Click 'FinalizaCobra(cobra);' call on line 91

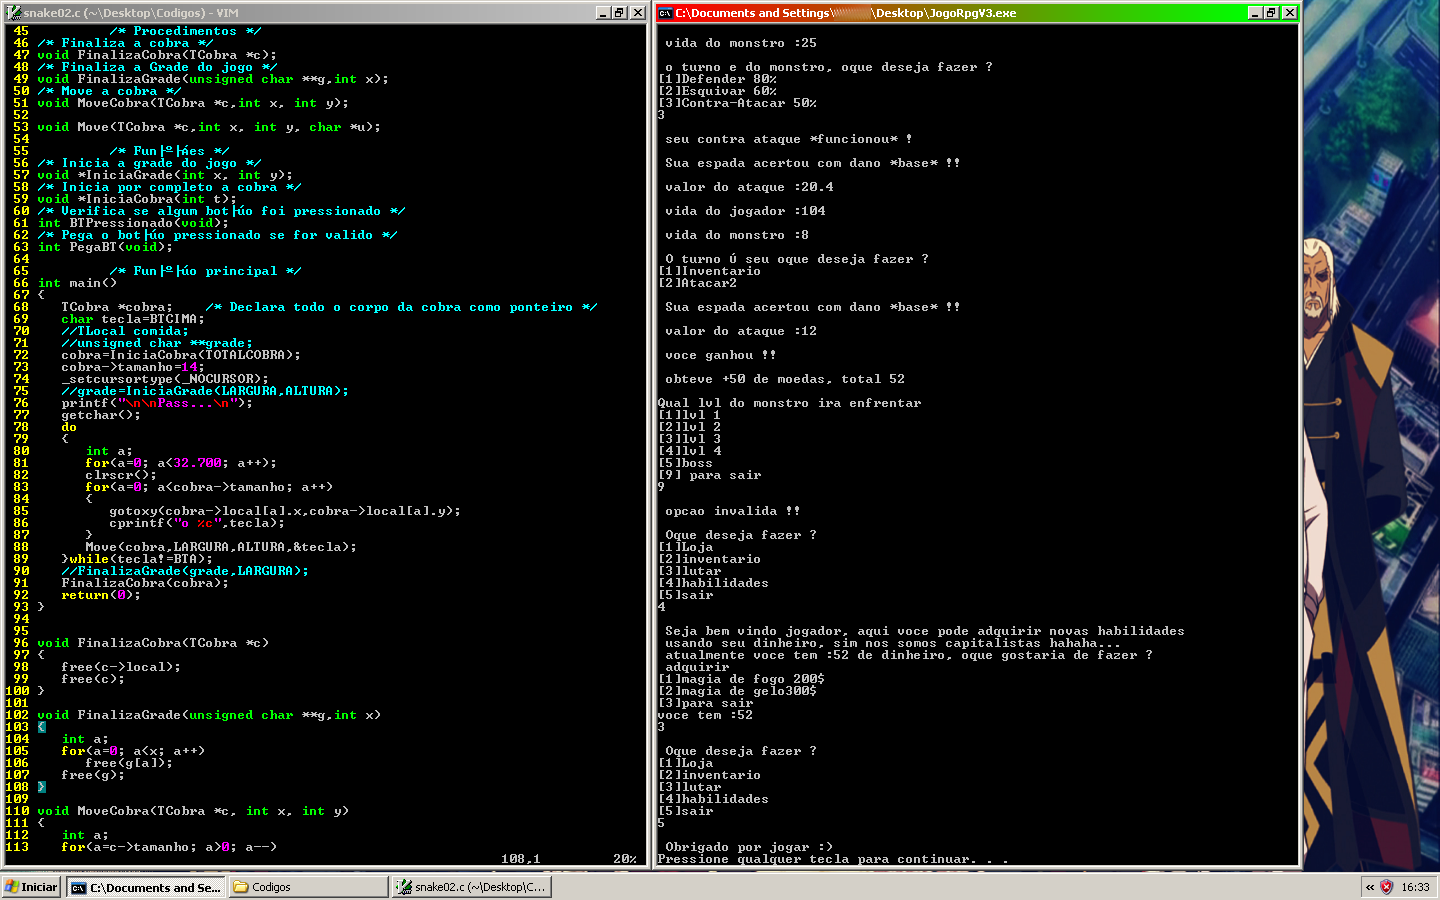pos(145,583)
